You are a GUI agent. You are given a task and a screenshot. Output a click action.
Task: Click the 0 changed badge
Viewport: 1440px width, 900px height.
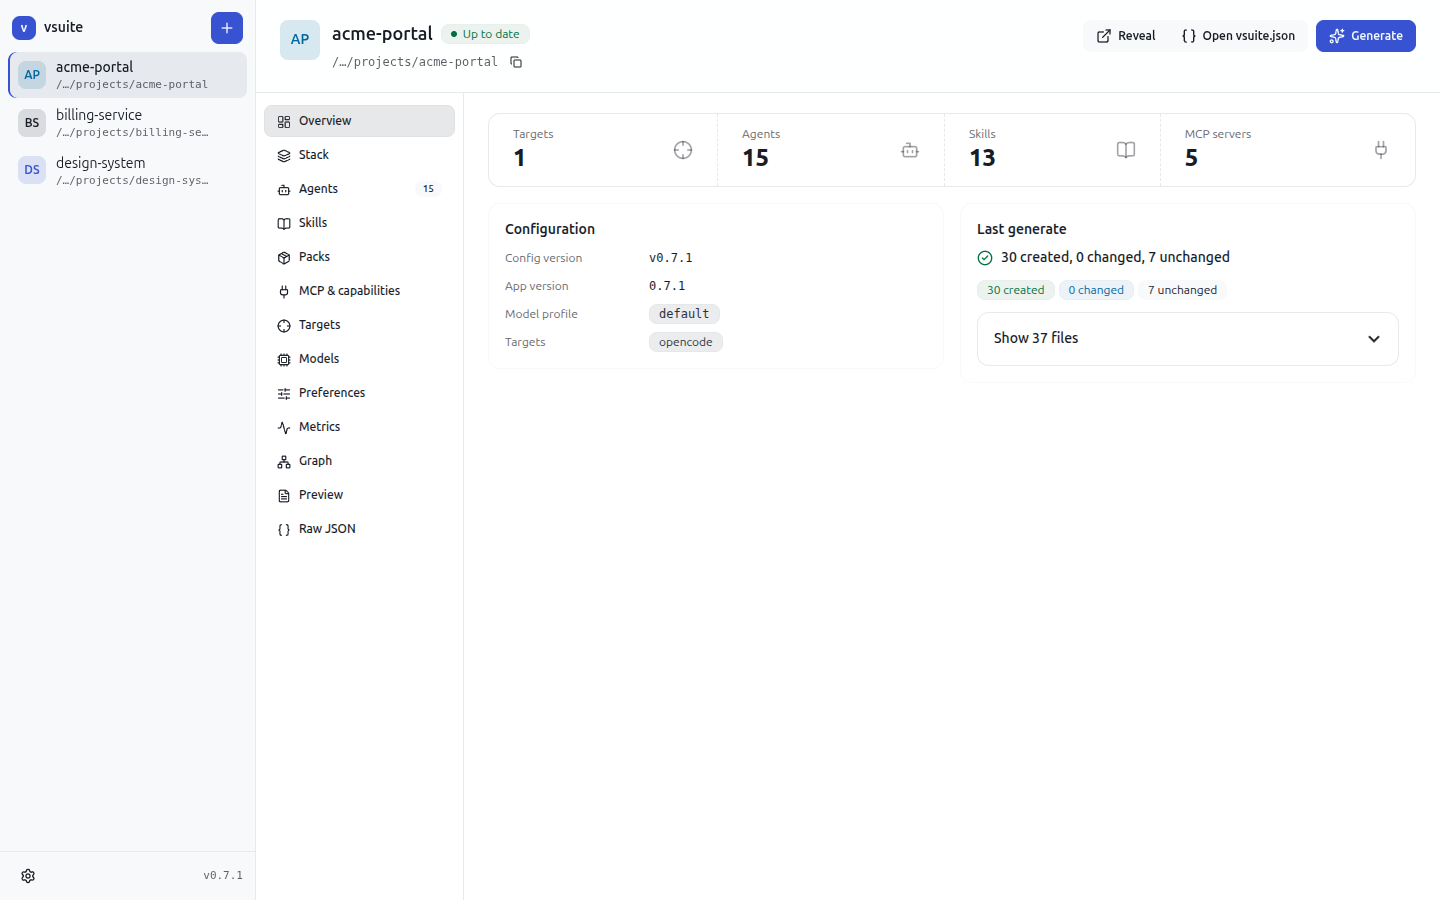[1096, 290]
